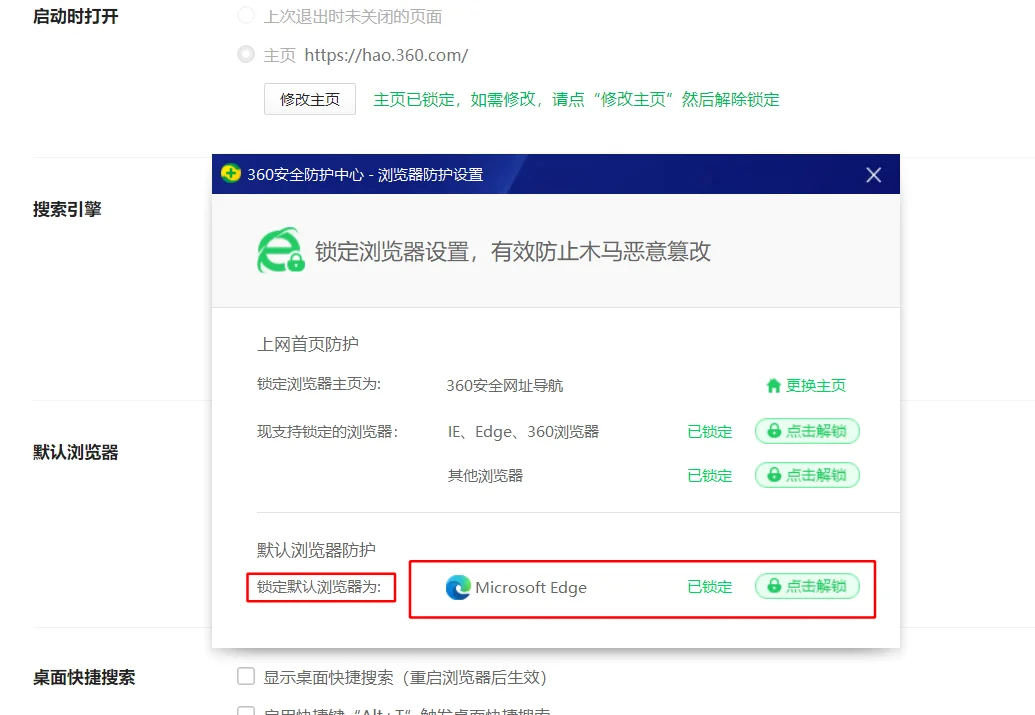Image resolution: width=1035 pixels, height=715 pixels.
Task: Click the green IE lock logo icon
Action: point(281,250)
